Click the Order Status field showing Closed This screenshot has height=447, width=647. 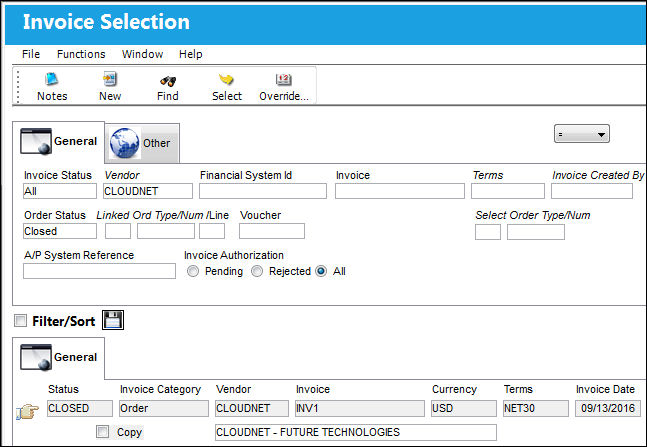point(60,231)
